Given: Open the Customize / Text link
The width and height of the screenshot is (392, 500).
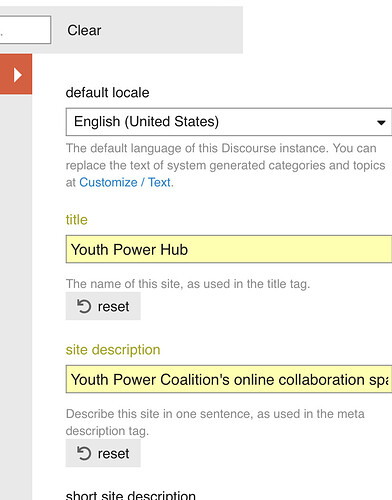Looking at the screenshot, I should [125, 182].
